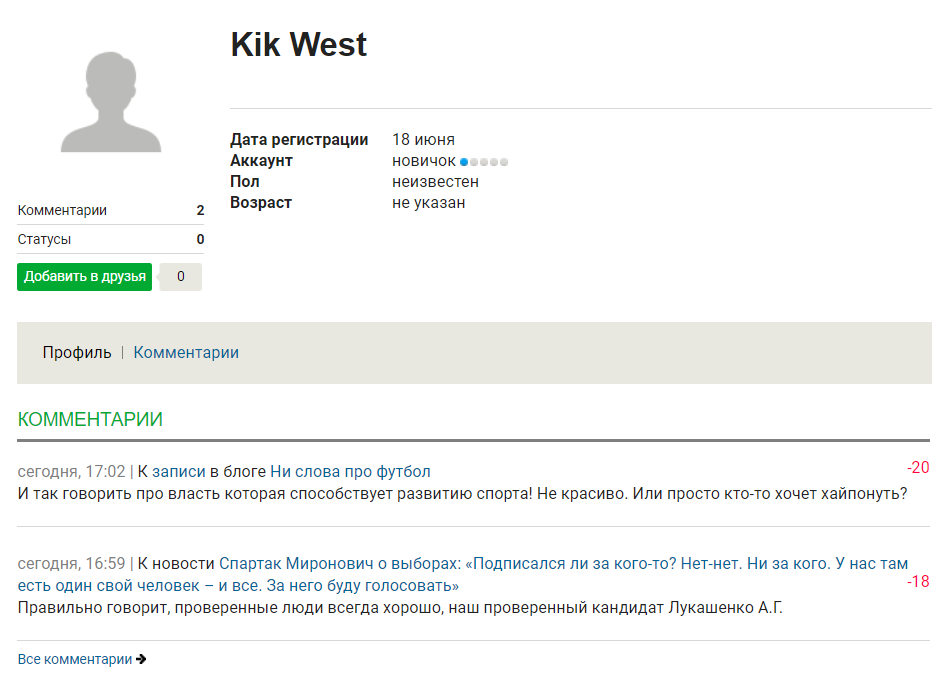Screen dimensions: 949x684
Task: Click the КОММЕНТАРИИ section heading
Action: [90, 419]
